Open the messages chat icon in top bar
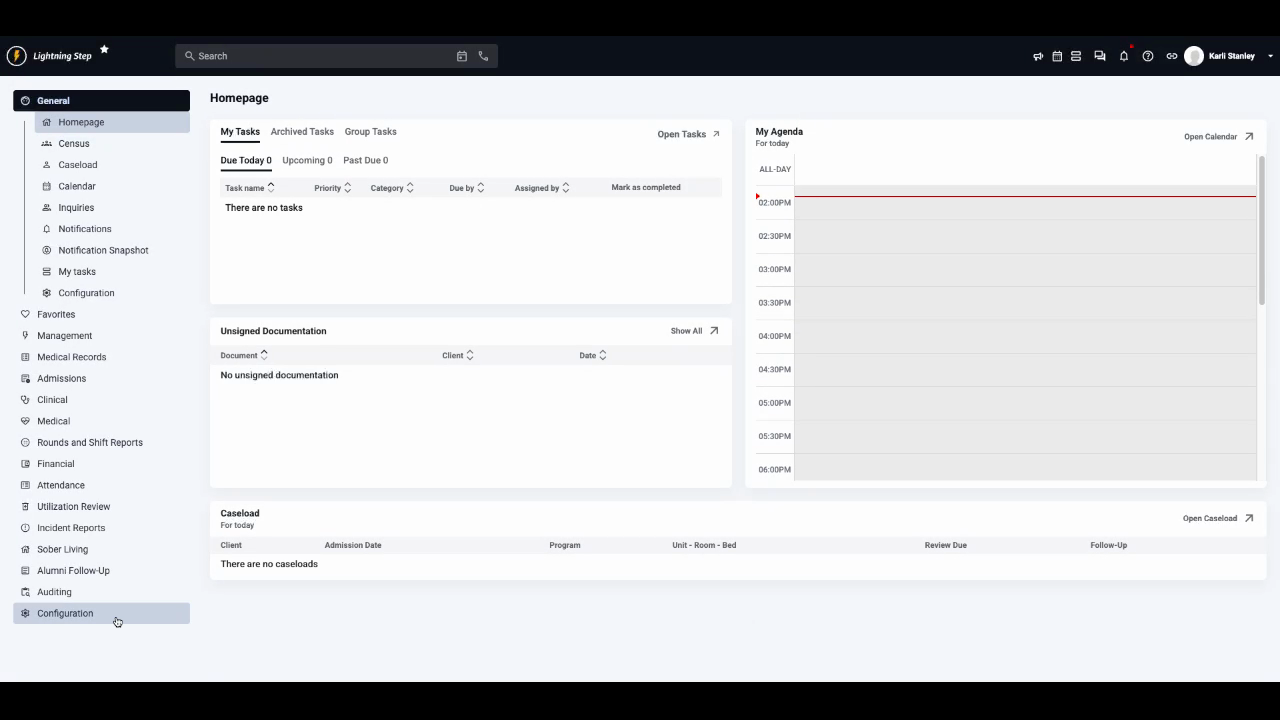Viewport: 1280px width, 720px height. 1099,56
